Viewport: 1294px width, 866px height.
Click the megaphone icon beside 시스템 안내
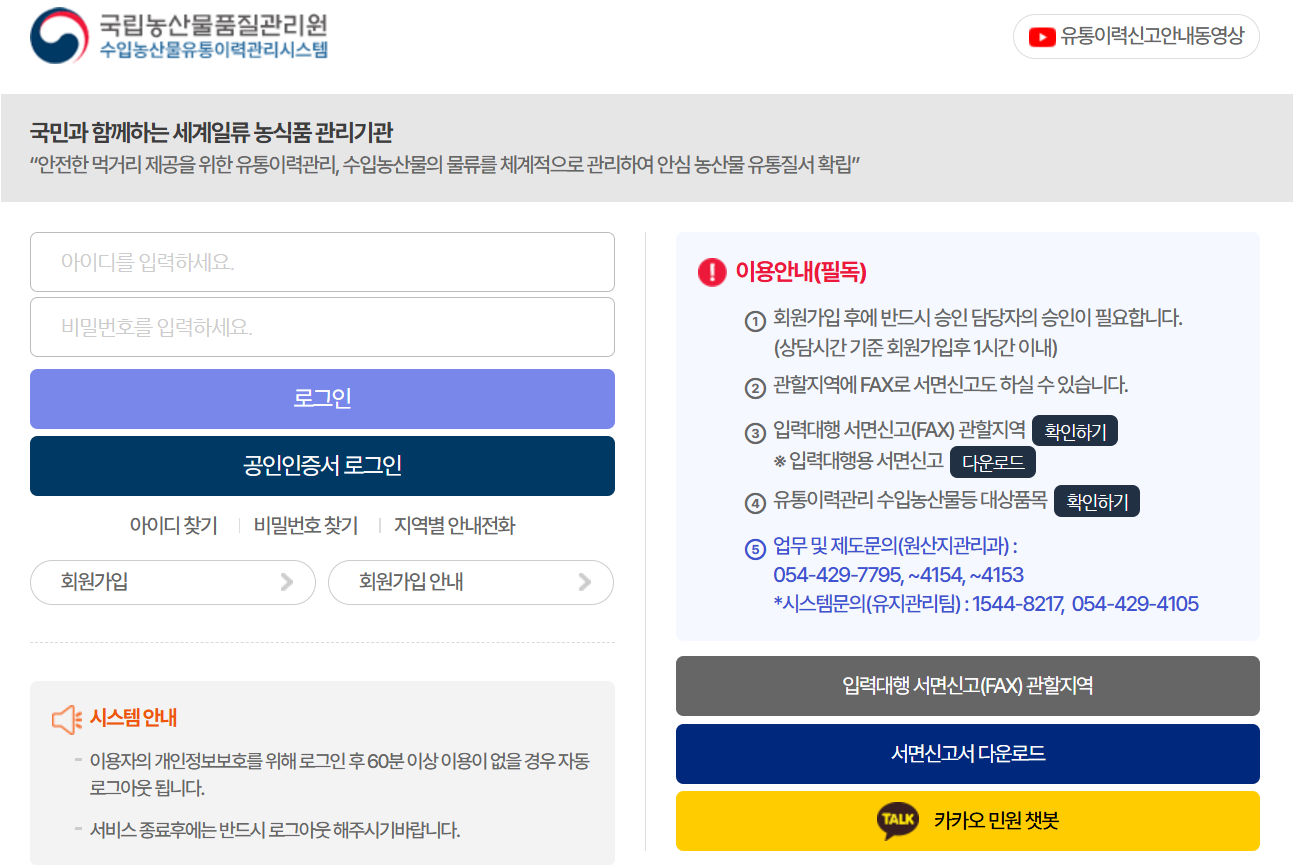point(67,719)
